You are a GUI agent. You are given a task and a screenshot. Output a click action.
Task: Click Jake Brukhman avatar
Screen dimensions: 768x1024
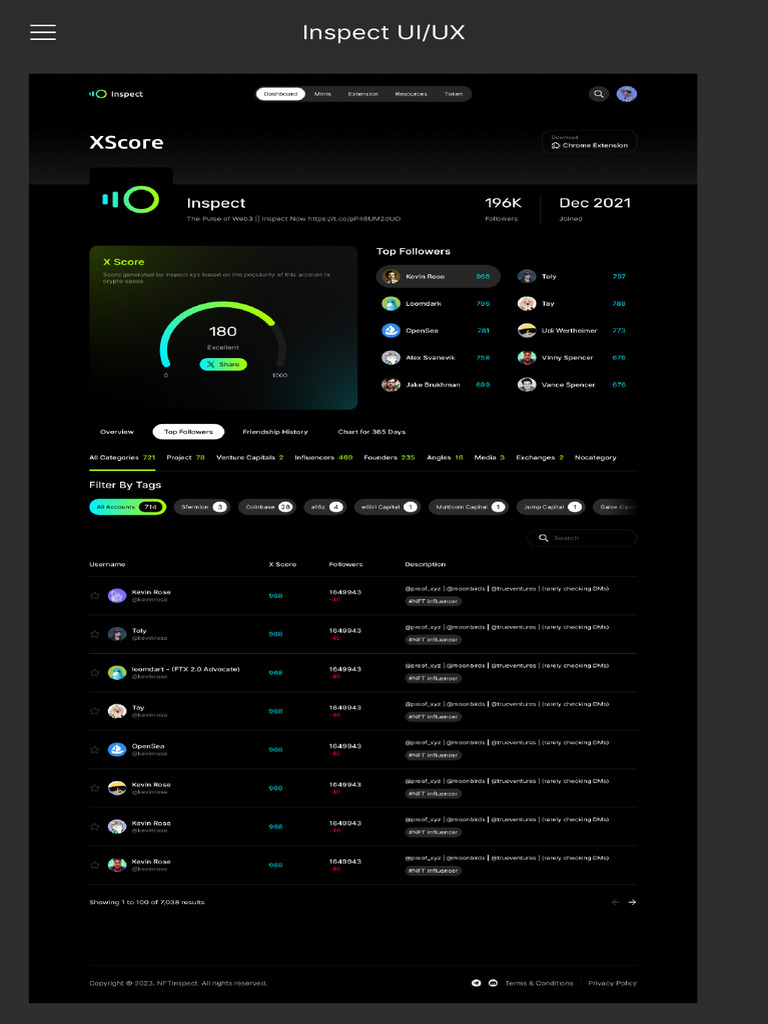point(391,385)
